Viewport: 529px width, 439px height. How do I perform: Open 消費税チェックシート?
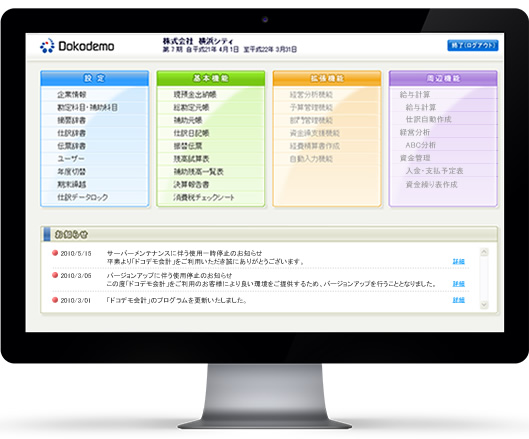[204, 197]
